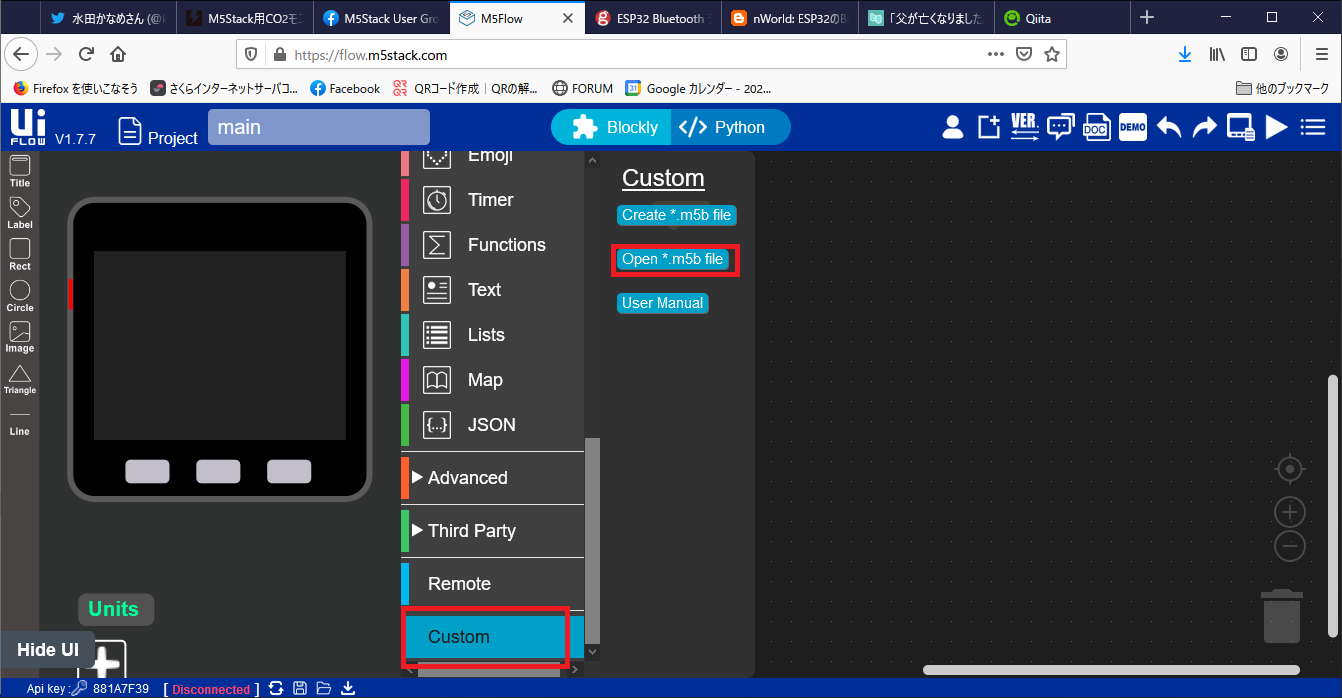Viewport: 1342px width, 698px height.
Task: Click 'Create *.m5b file' button
Action: tap(676, 215)
